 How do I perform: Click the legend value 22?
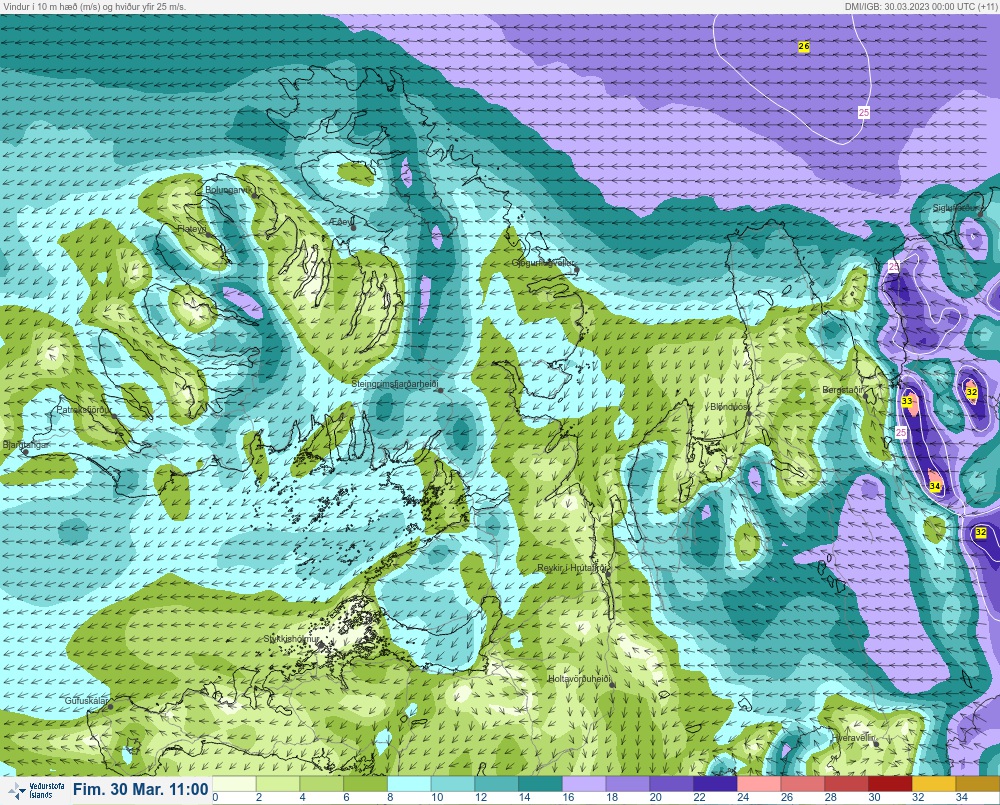click(699, 797)
